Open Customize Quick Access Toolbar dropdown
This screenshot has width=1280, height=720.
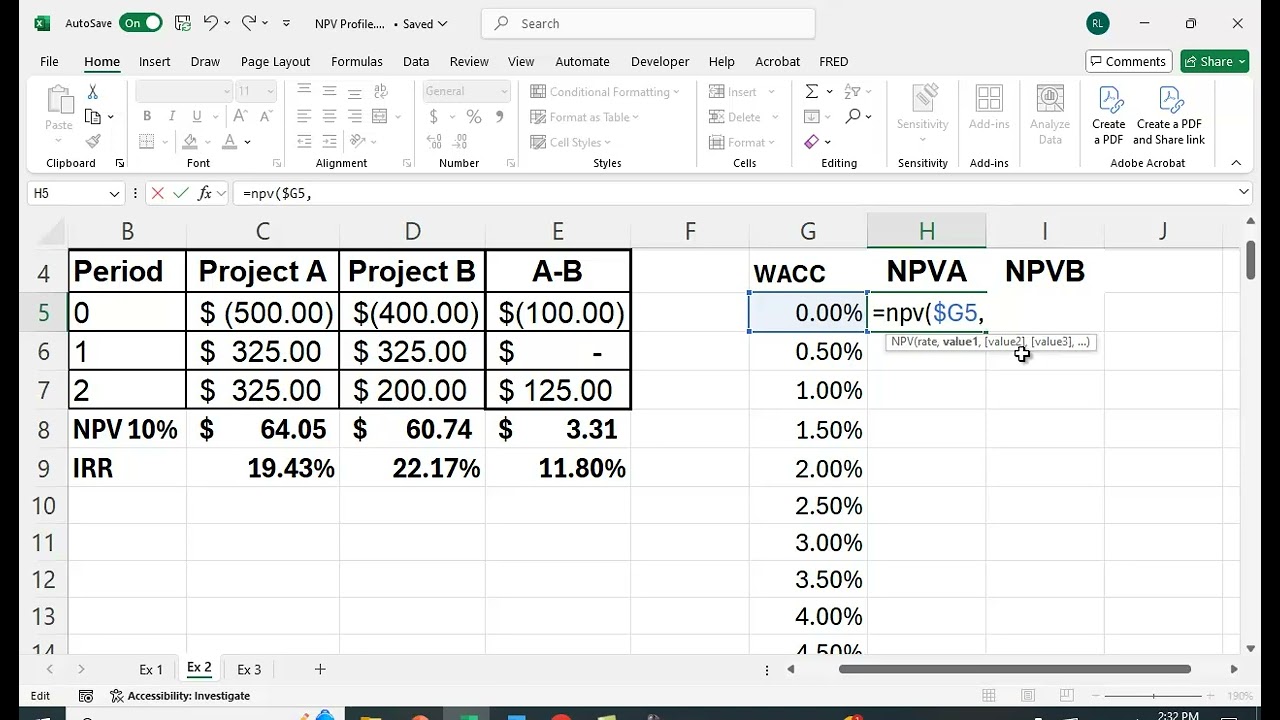(286, 23)
